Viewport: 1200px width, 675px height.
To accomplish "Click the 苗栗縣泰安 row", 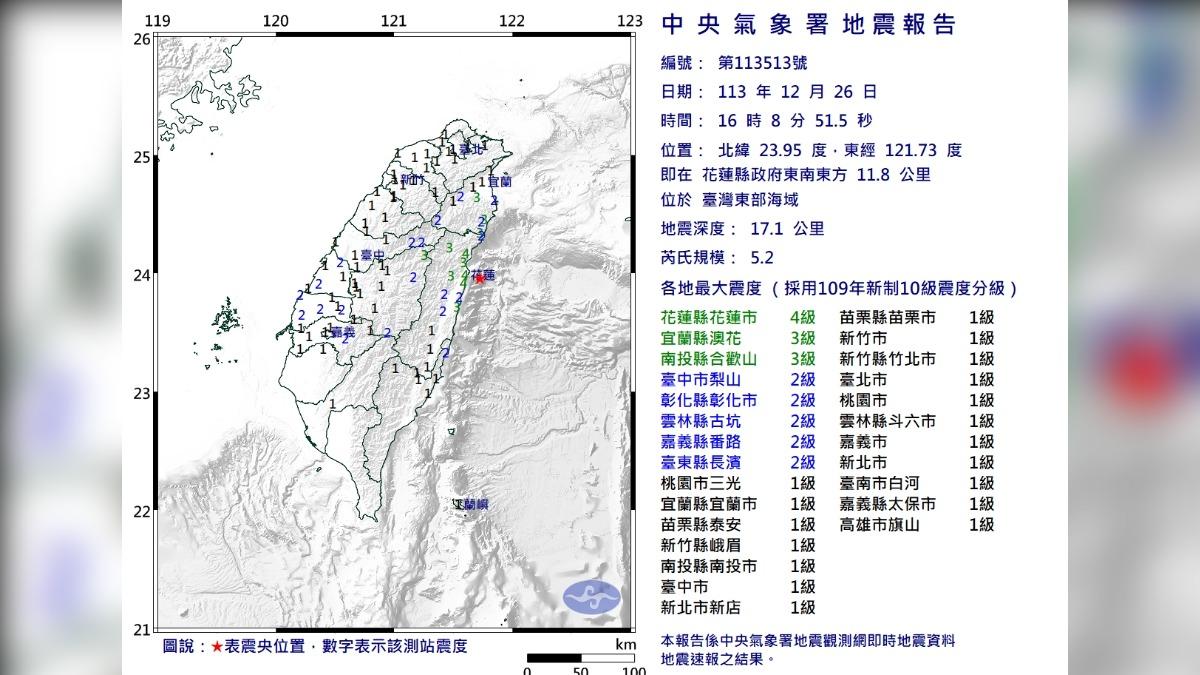I will pos(738,524).
